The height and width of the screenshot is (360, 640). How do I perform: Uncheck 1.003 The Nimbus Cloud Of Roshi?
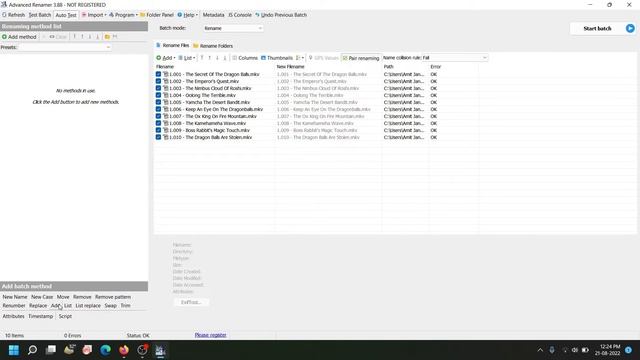point(158,88)
